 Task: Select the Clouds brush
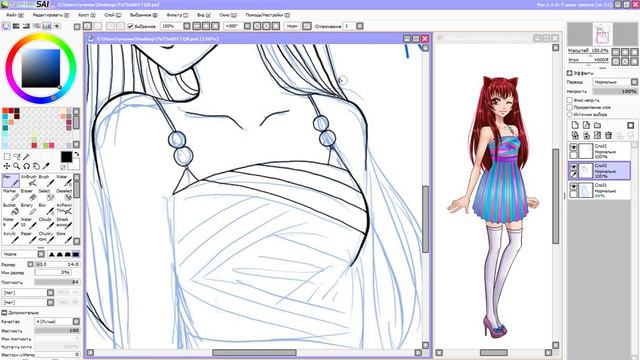coord(46,223)
